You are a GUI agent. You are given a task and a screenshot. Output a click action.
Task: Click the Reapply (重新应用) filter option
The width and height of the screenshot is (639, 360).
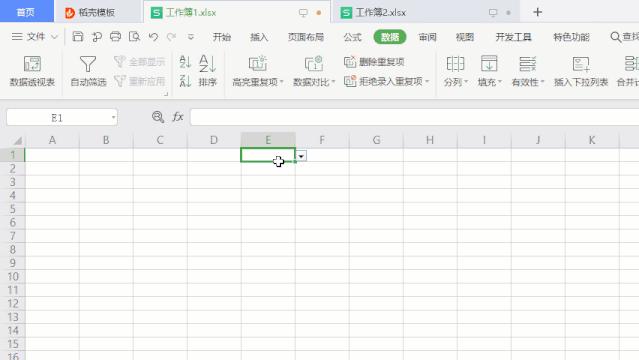[x=140, y=81]
